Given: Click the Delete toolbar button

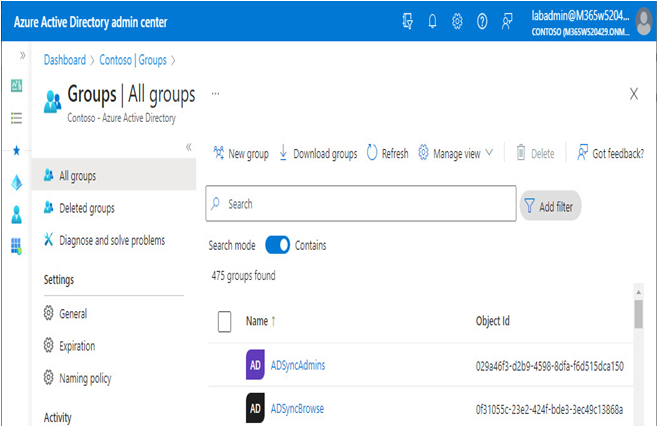Looking at the screenshot, I should tap(535, 153).
